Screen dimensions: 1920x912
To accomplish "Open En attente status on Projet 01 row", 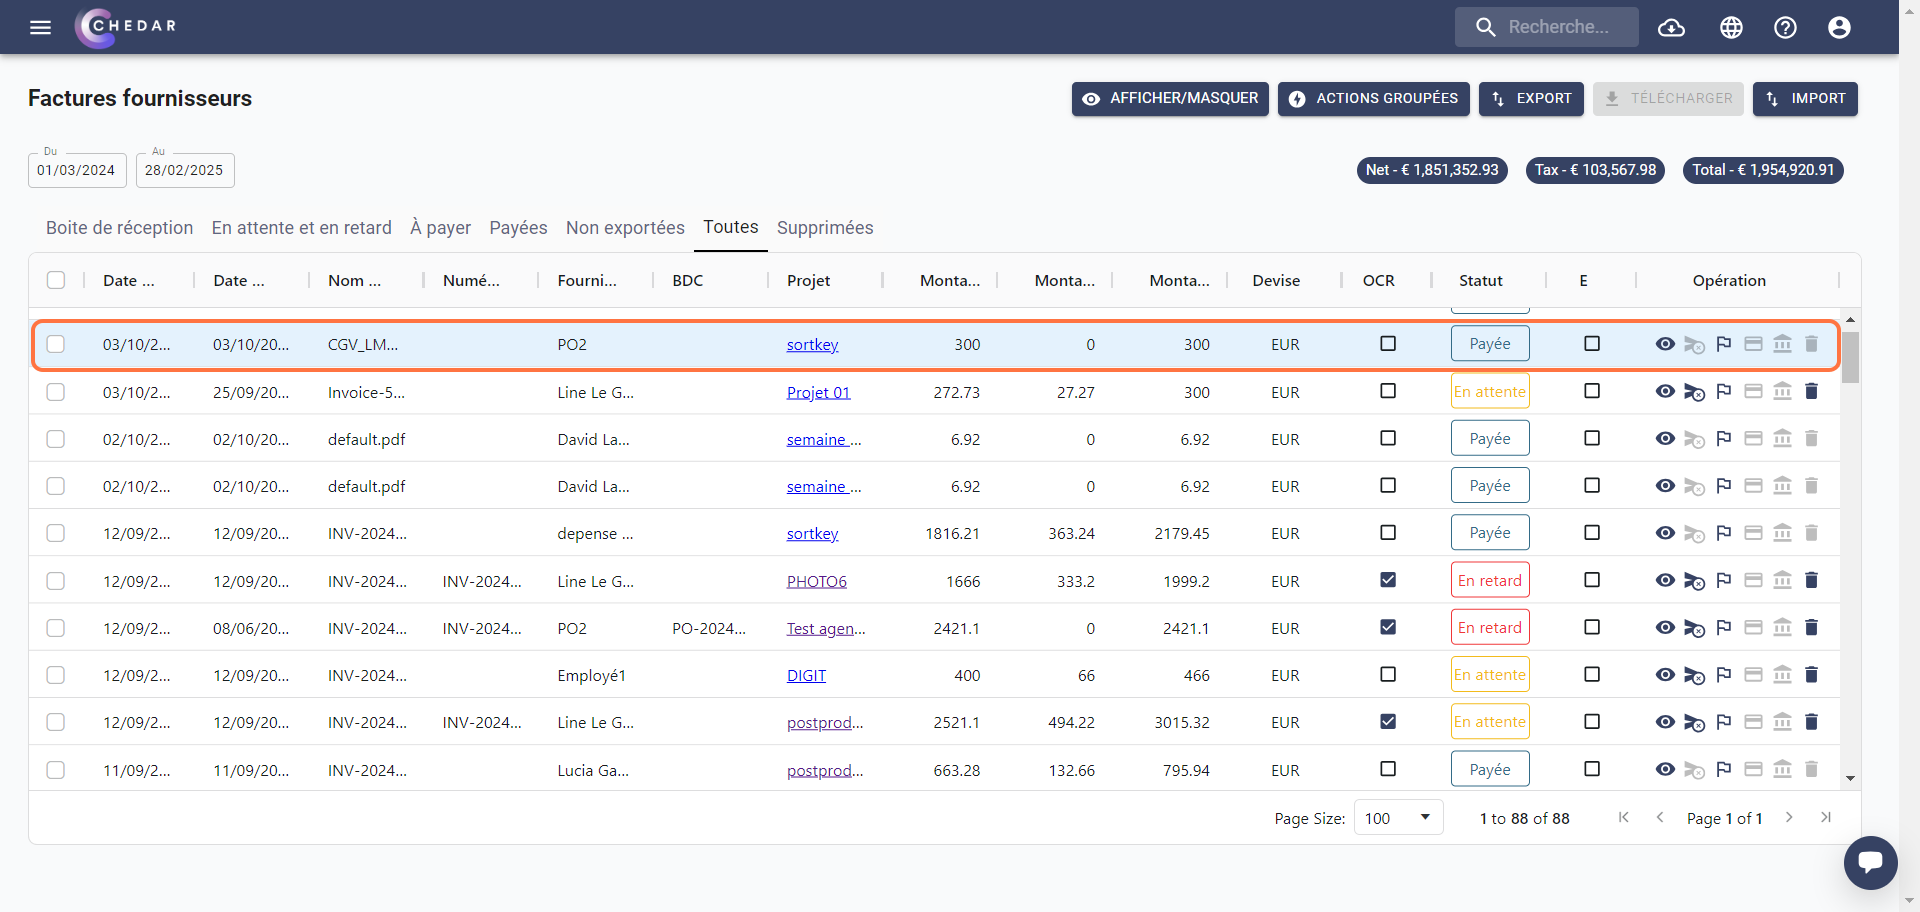I will pos(1490,391).
